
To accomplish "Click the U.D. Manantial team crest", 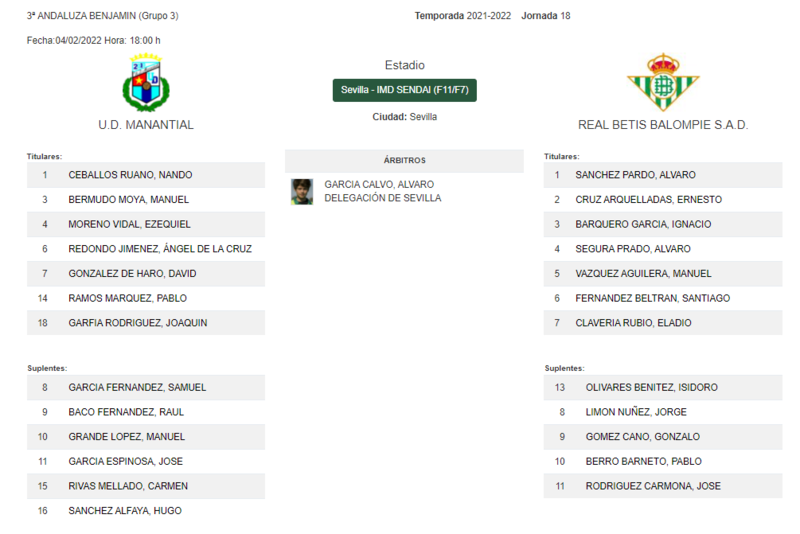I will 146,83.
